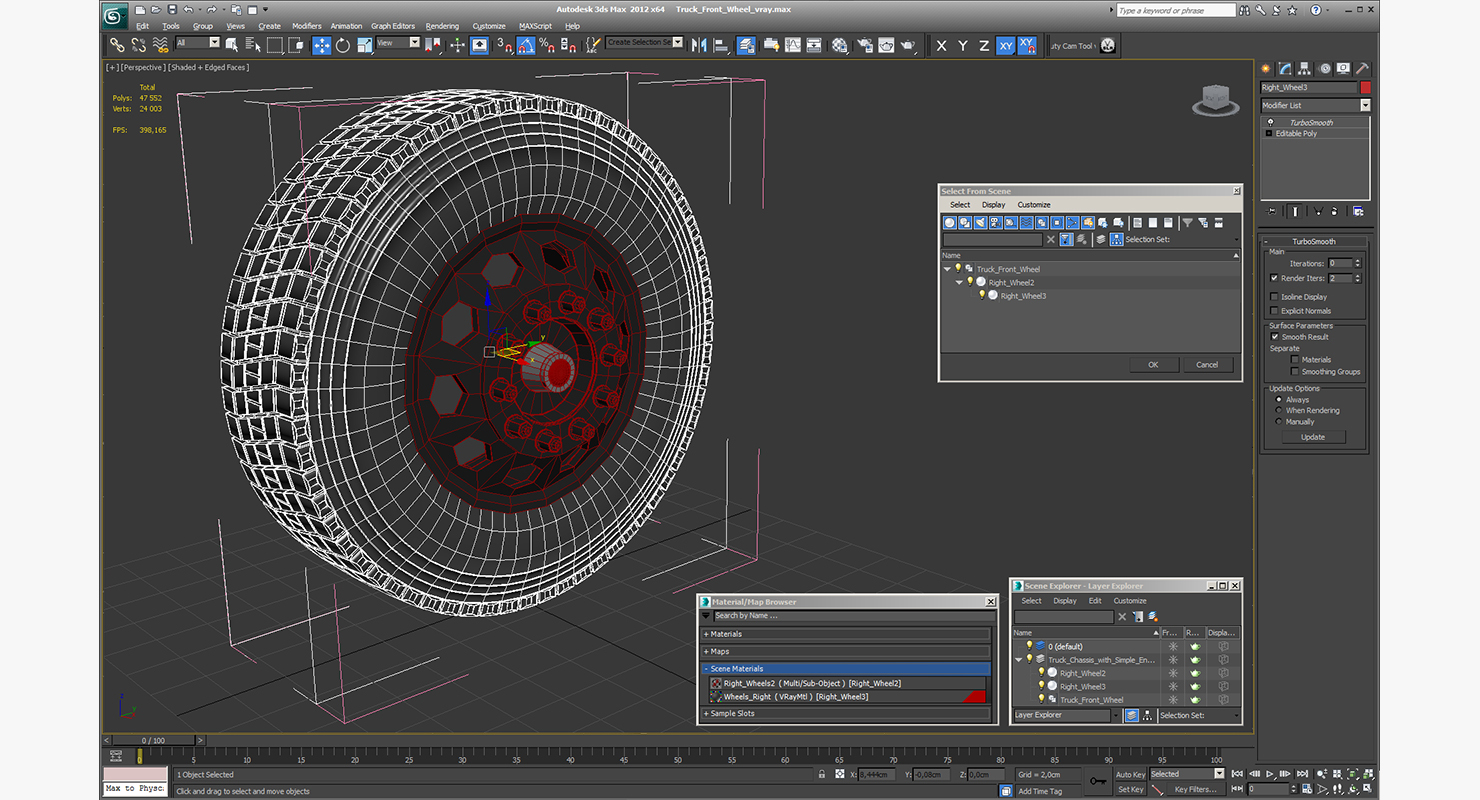1480x800 pixels.
Task: Activate the Select and Rotate tool
Action: [x=343, y=45]
